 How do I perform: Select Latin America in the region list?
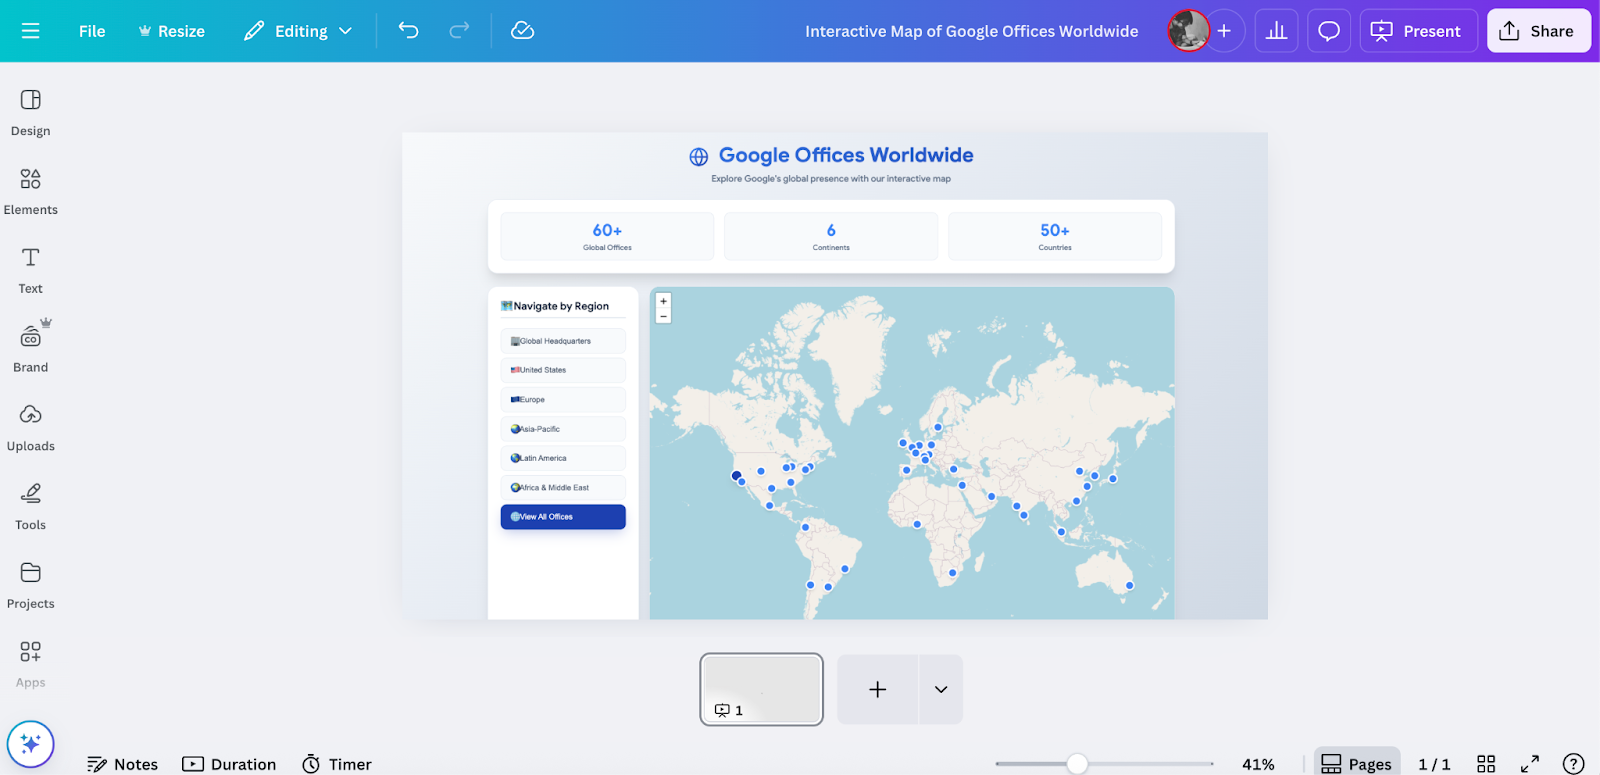tap(563, 458)
